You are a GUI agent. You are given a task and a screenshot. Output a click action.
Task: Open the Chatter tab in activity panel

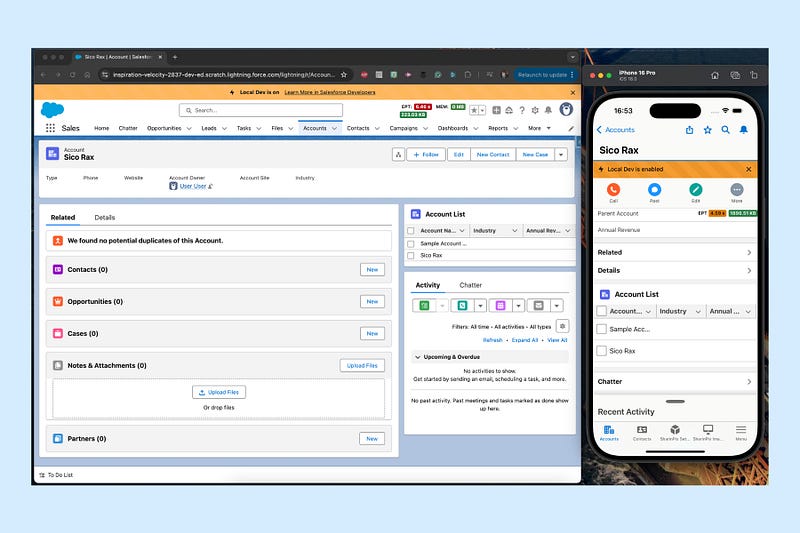(x=470, y=285)
